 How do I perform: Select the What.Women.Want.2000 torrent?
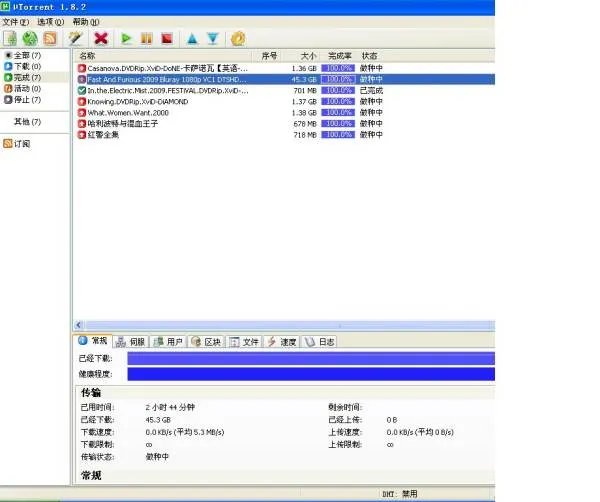[x=284, y=113]
